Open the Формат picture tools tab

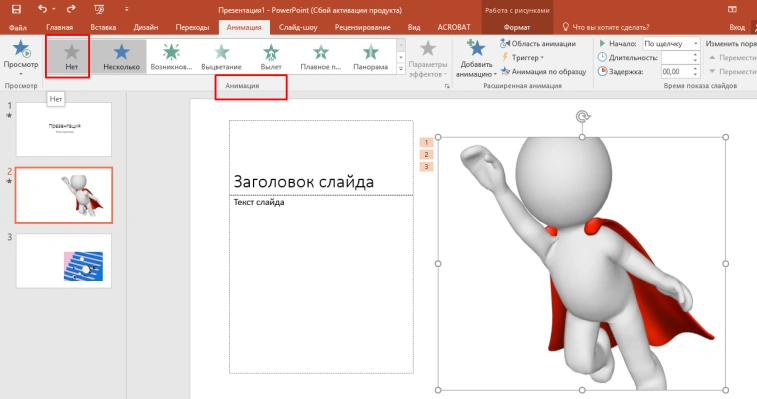pyautogui.click(x=517, y=27)
